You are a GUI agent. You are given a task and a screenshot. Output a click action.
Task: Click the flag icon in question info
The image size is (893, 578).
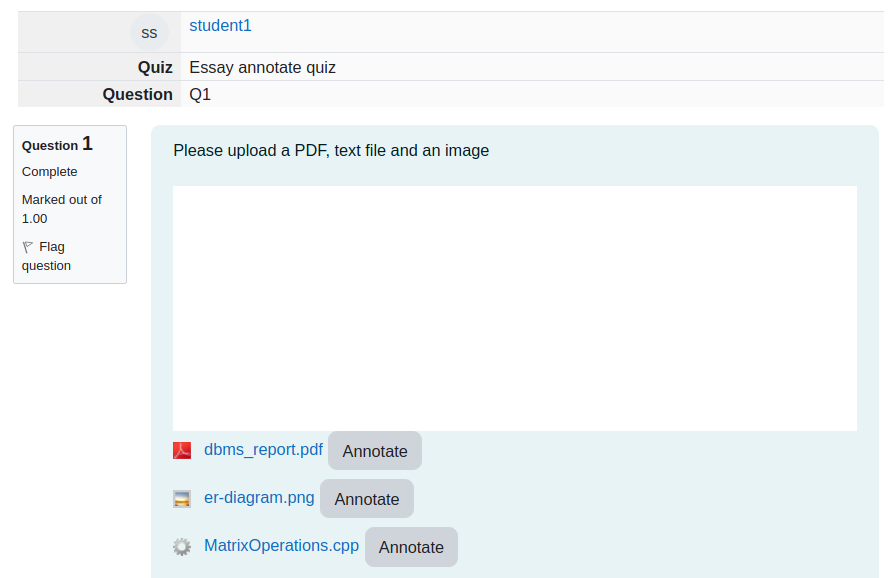[x=27, y=247]
